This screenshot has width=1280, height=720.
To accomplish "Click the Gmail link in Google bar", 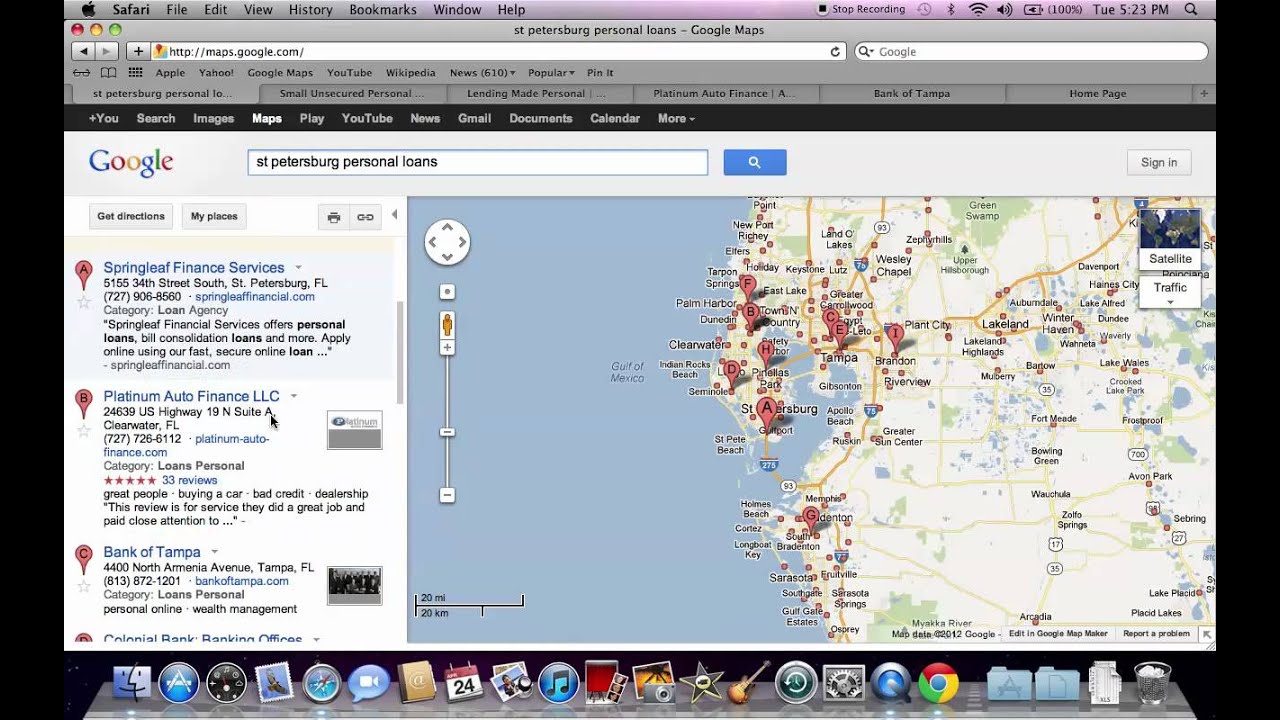I will click(x=474, y=118).
